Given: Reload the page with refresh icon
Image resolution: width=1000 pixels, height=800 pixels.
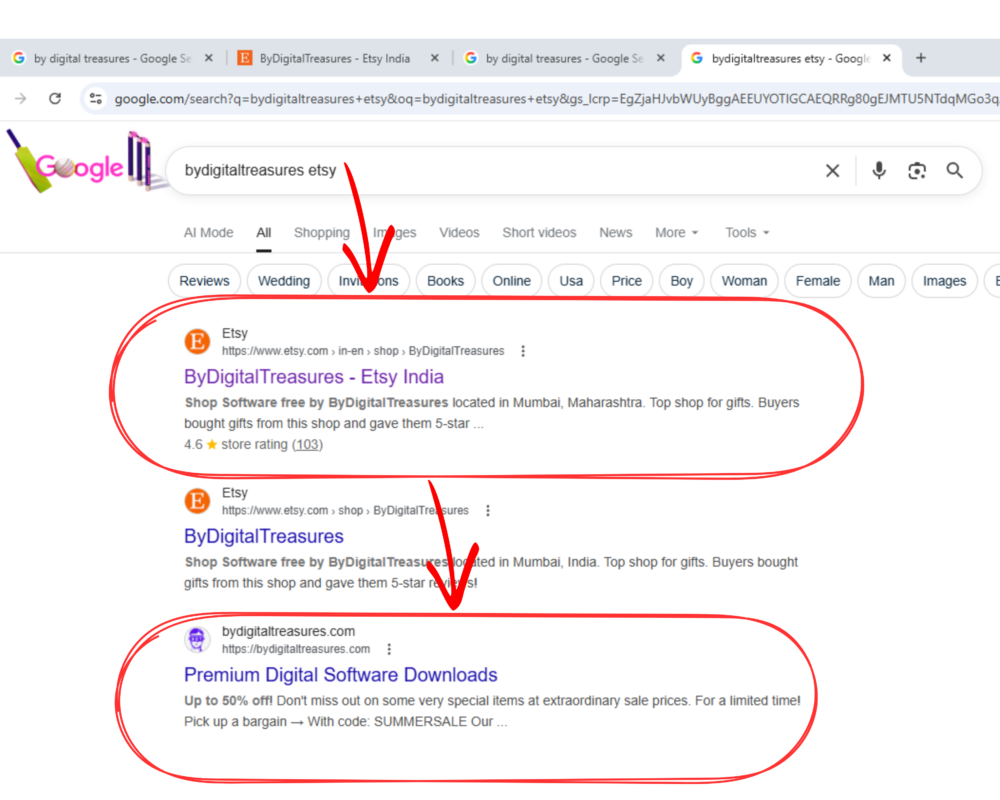Looking at the screenshot, I should (55, 98).
